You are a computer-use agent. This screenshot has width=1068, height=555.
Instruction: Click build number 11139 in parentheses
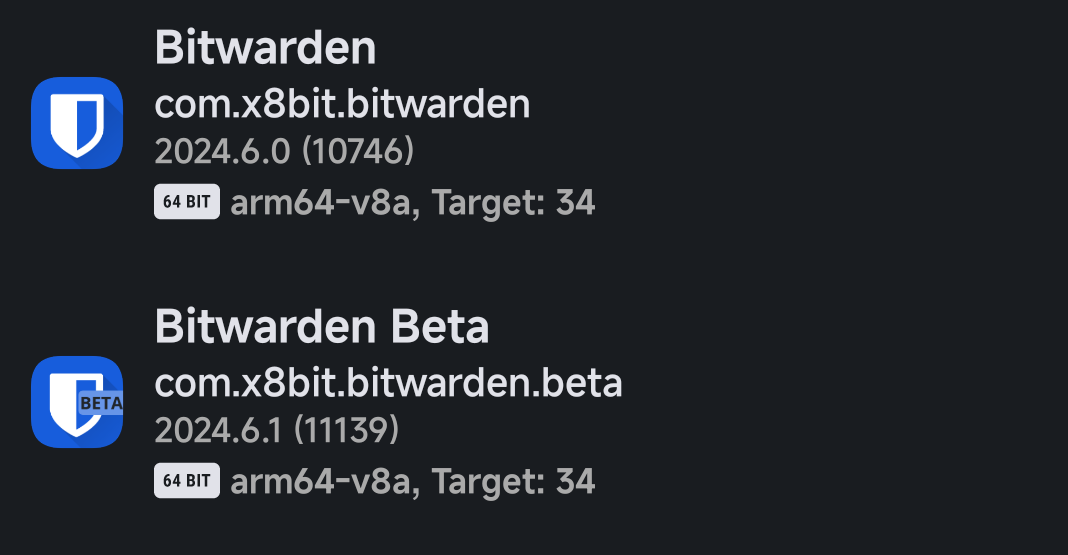[347, 430]
